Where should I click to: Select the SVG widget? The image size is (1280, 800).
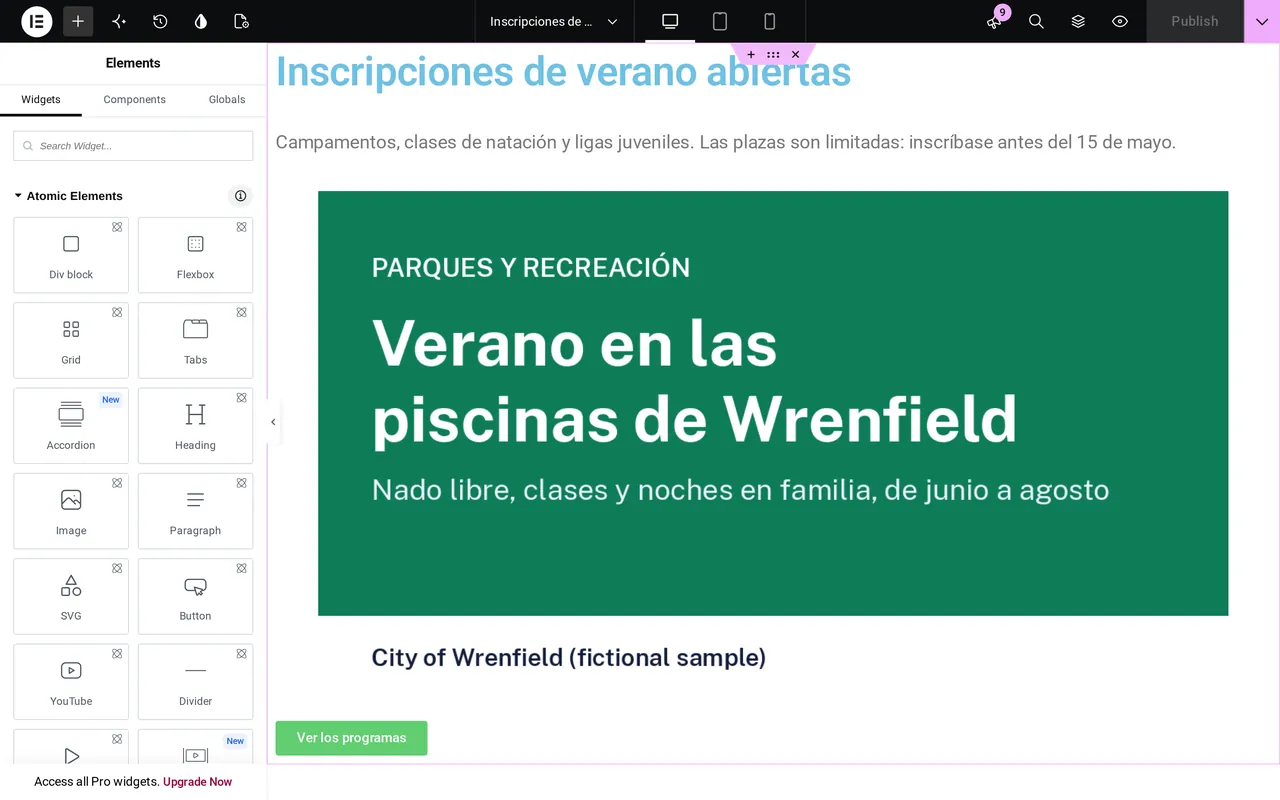click(x=71, y=596)
